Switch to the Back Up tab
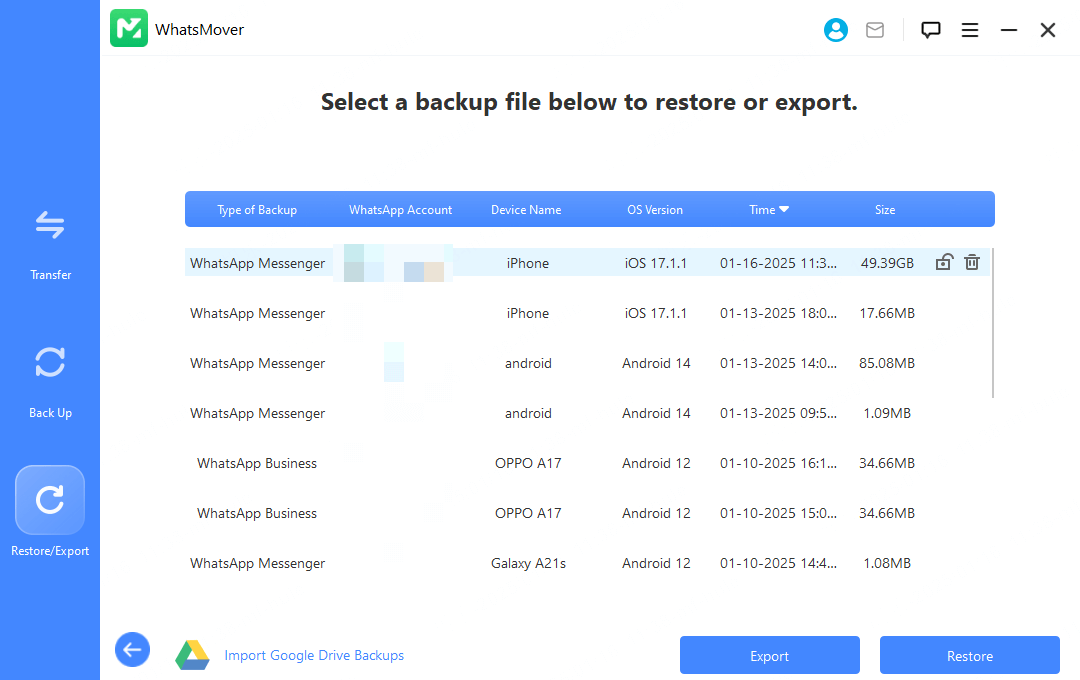Image resolution: width=1080 pixels, height=680 pixels. coord(50,380)
